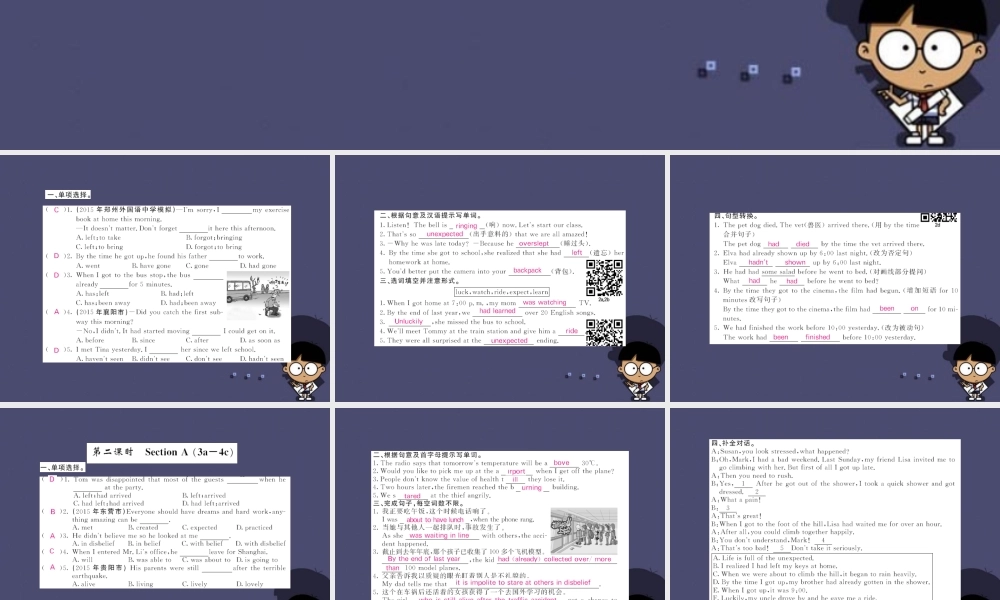The image size is (1000, 600).
Task: Open the three-dot options below slide two
Action: (582, 375)
